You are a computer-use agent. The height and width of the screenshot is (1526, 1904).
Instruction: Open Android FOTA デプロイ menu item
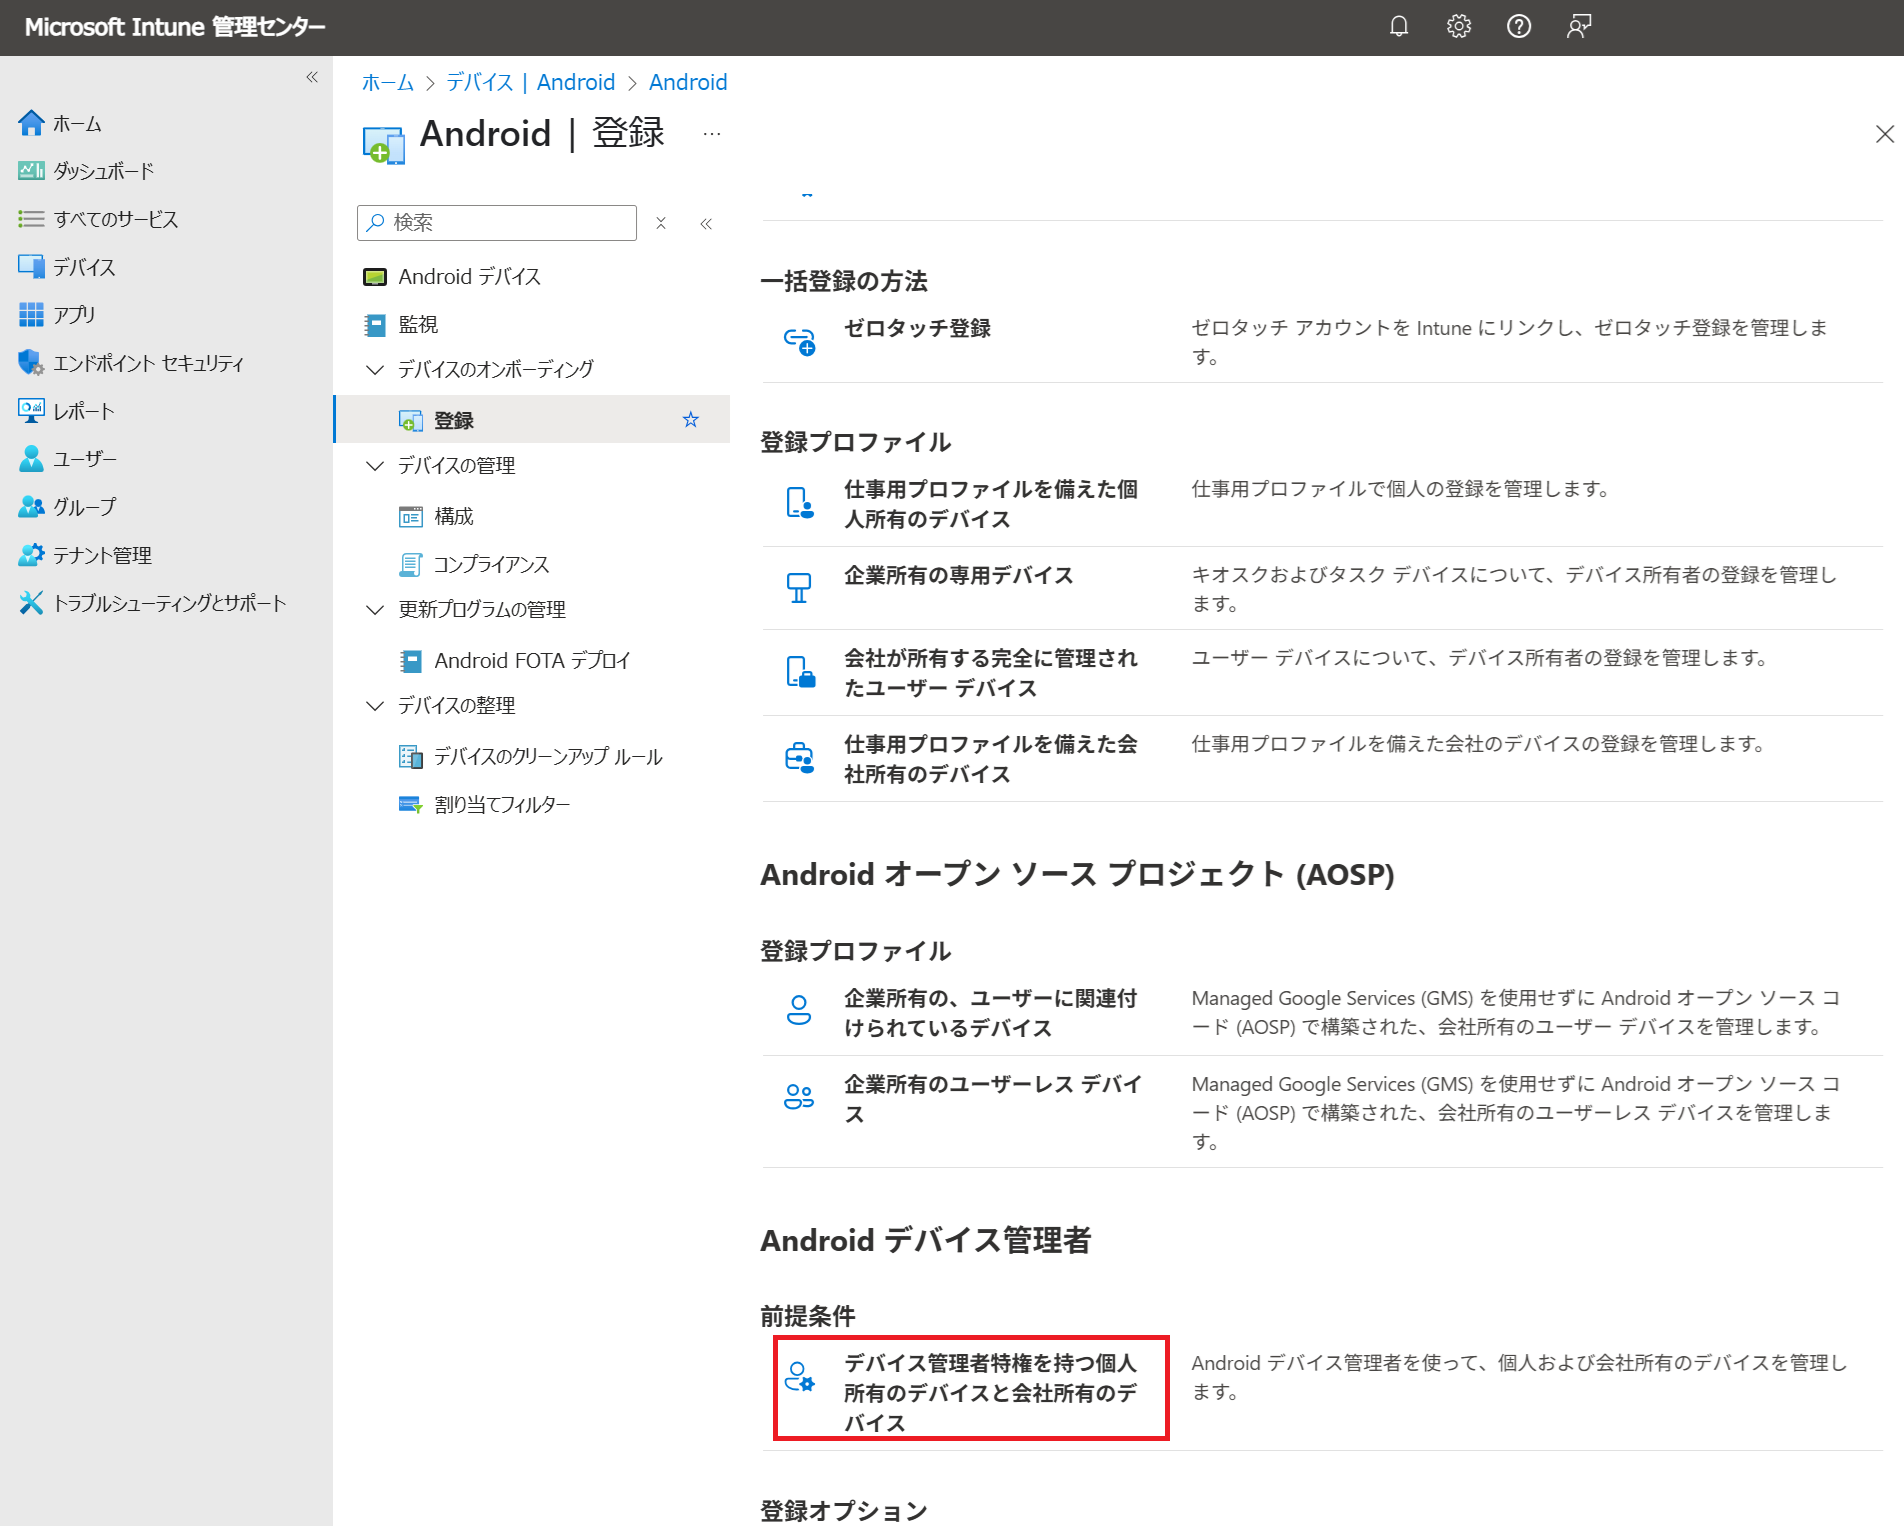pyautogui.click(x=533, y=660)
